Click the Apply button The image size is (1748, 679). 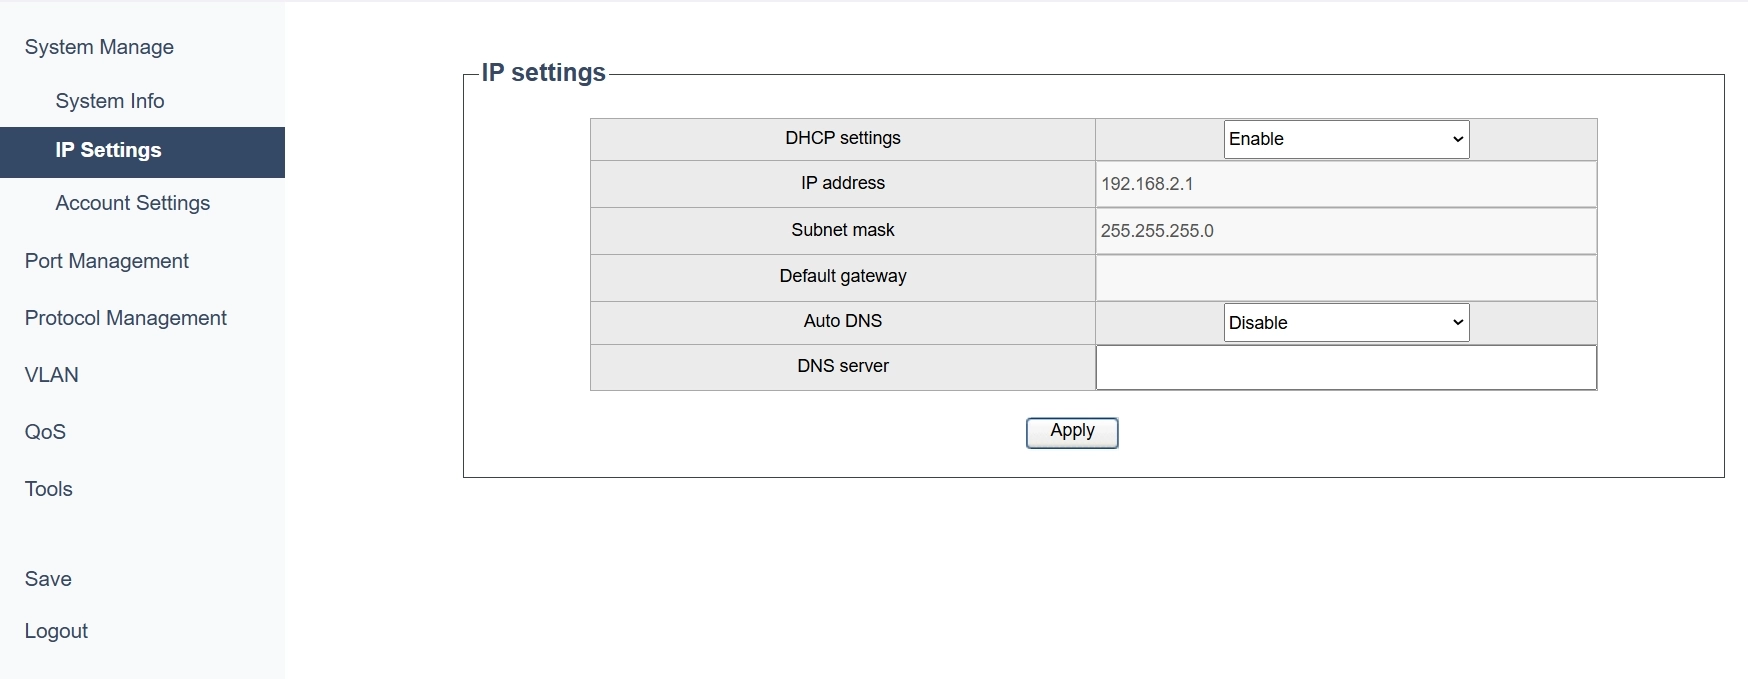click(x=1072, y=432)
